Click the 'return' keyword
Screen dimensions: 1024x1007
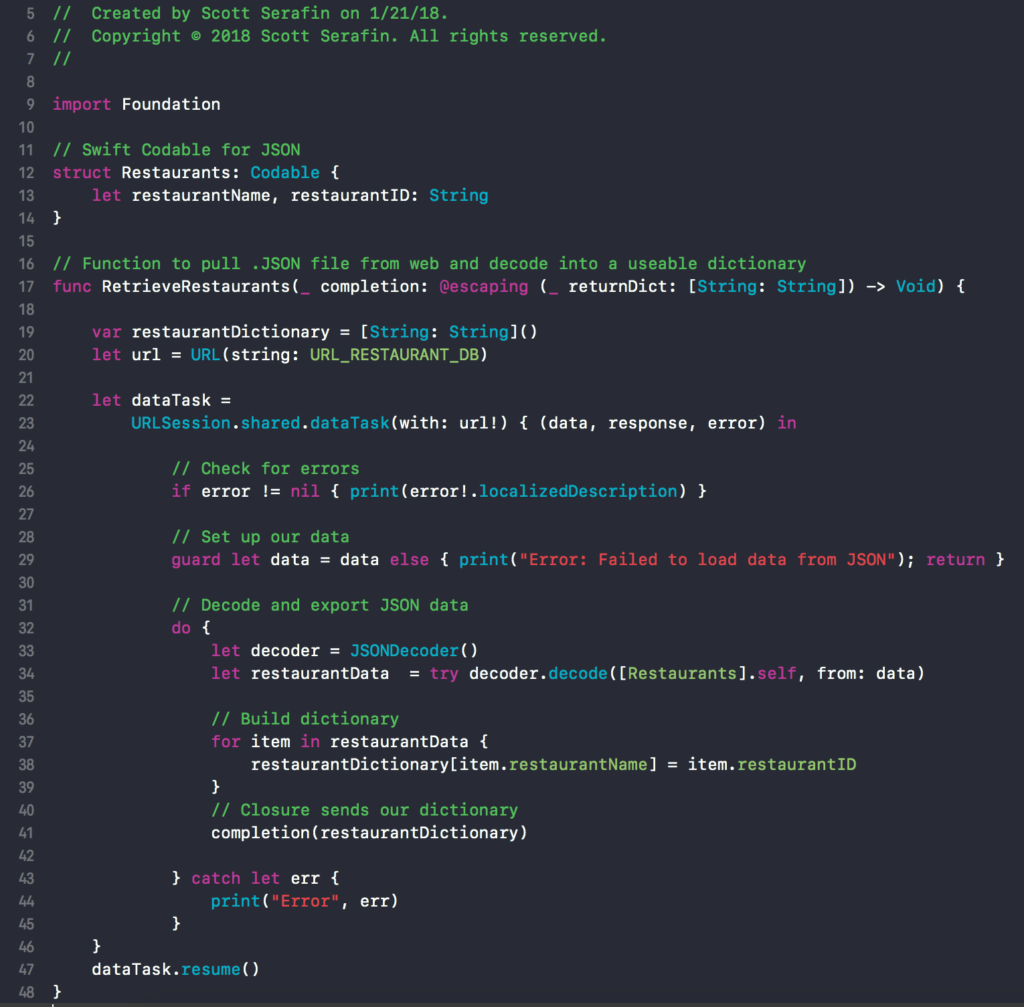(x=955, y=560)
